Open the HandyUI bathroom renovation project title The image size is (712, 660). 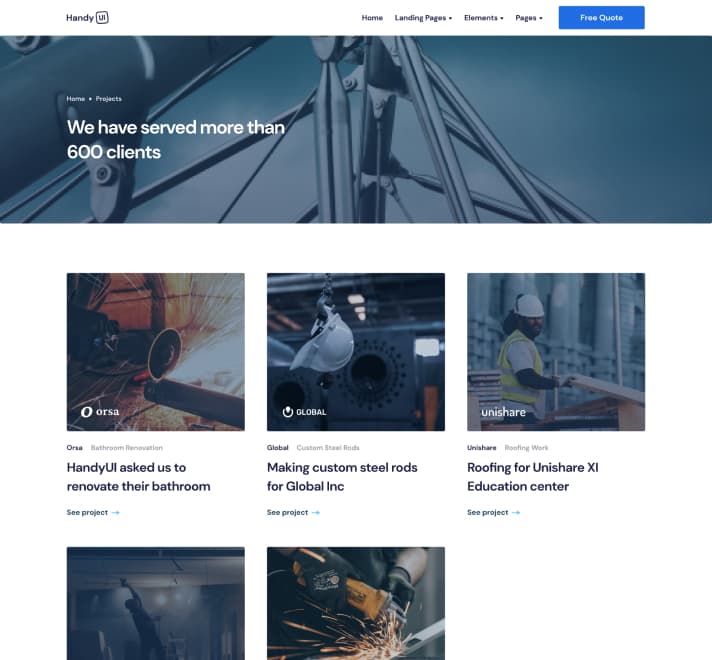click(x=138, y=477)
